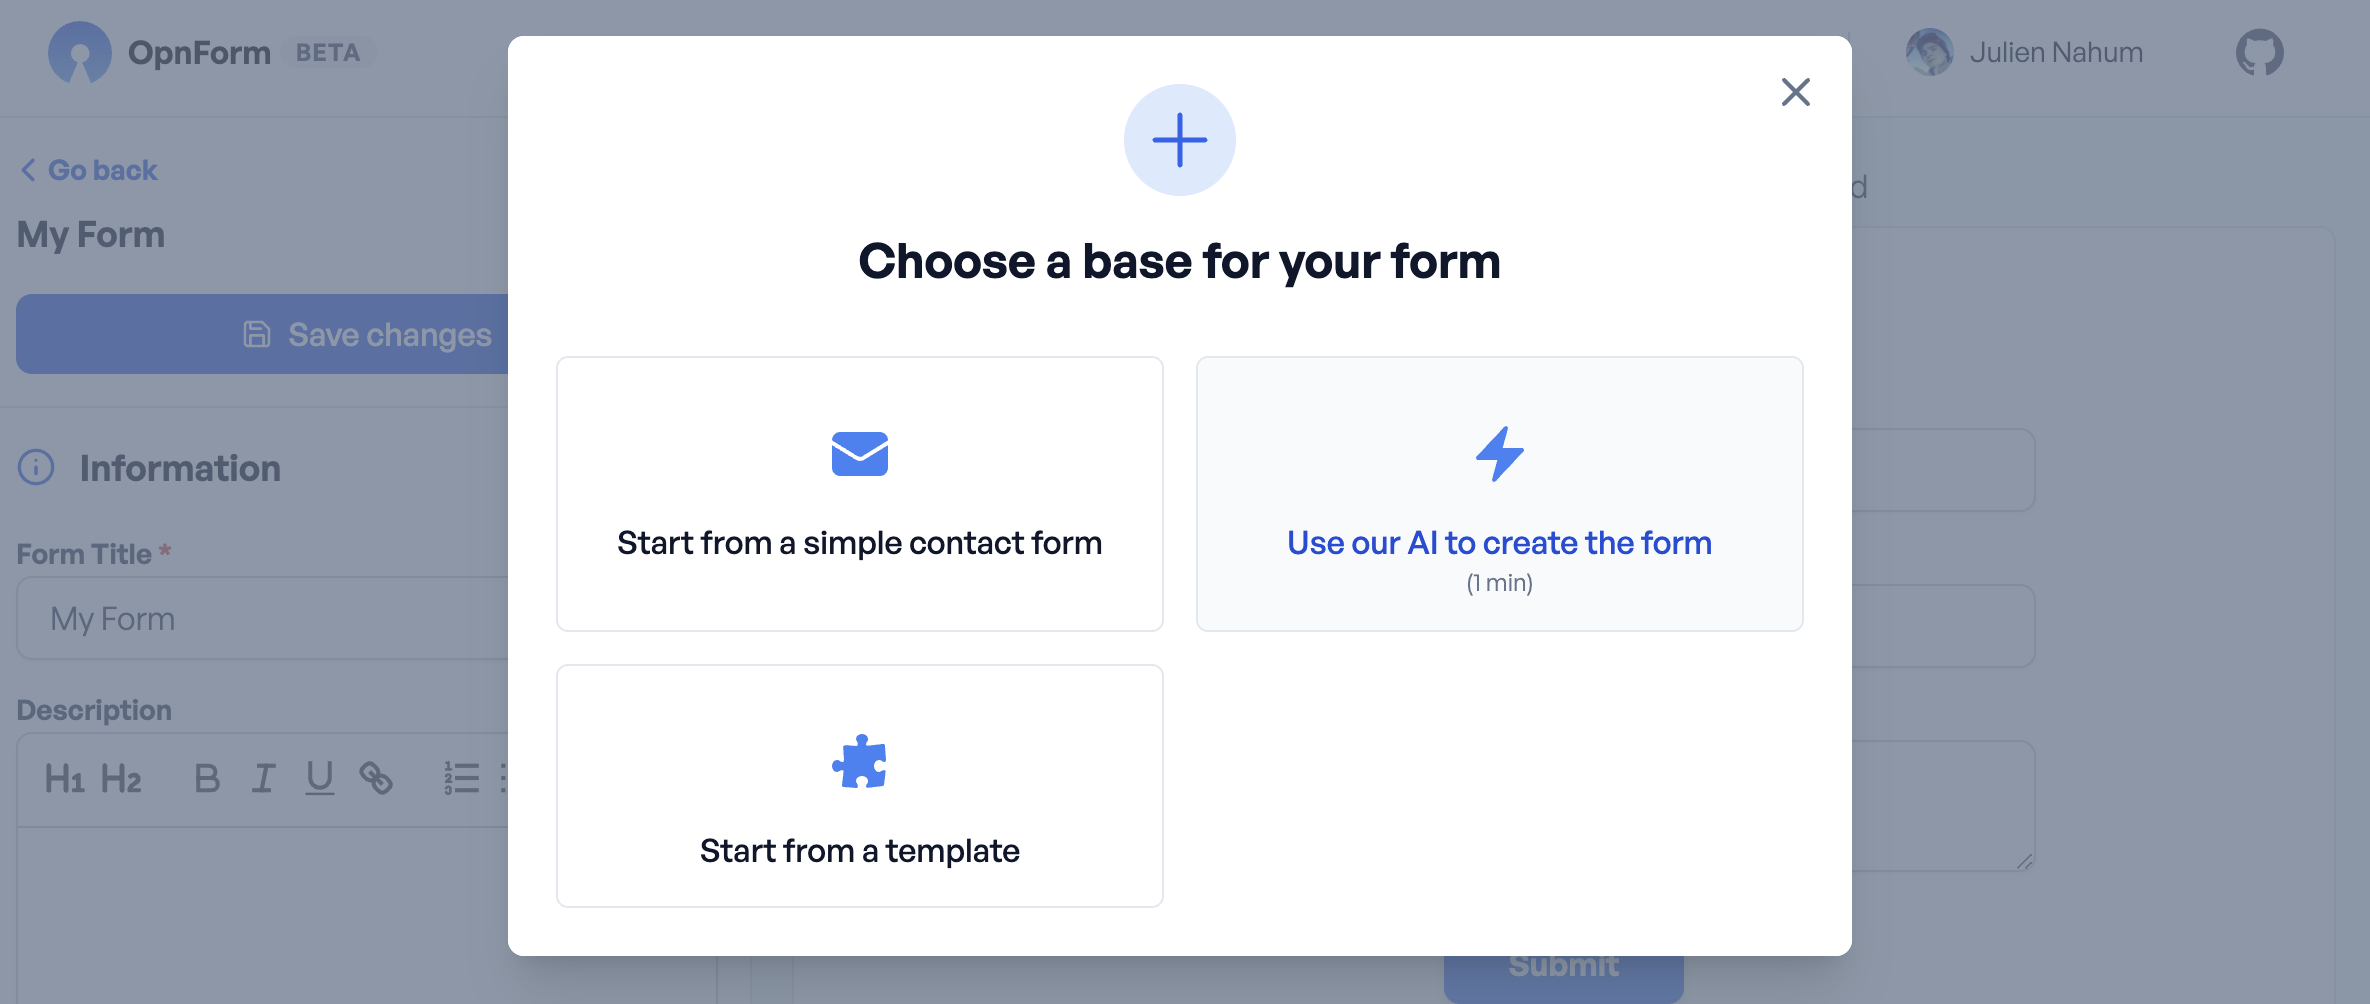This screenshot has width=2370, height=1004.
Task: Click the H1 heading format icon
Action: pyautogui.click(x=64, y=778)
